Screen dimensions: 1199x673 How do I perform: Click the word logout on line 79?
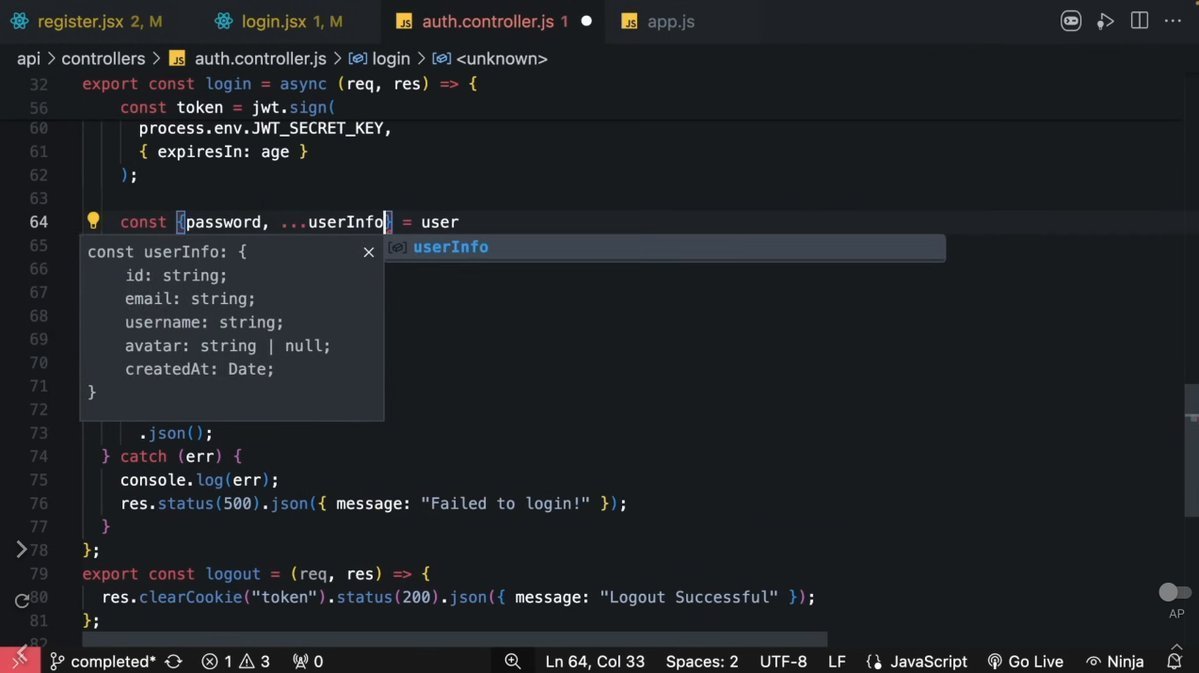(233, 574)
